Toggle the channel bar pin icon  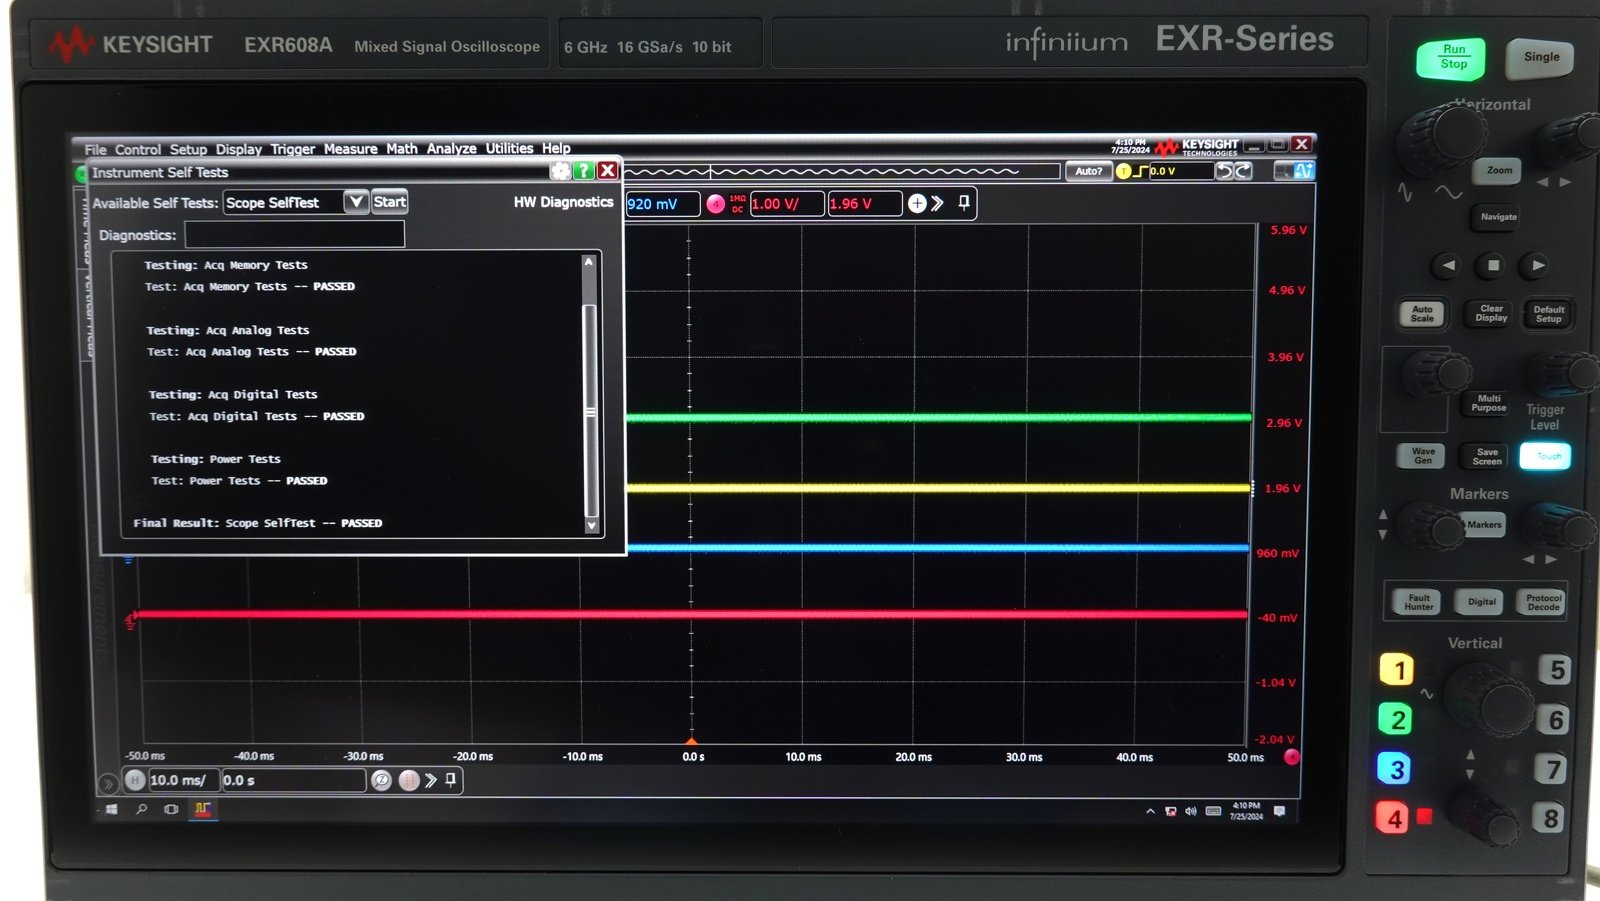(964, 203)
